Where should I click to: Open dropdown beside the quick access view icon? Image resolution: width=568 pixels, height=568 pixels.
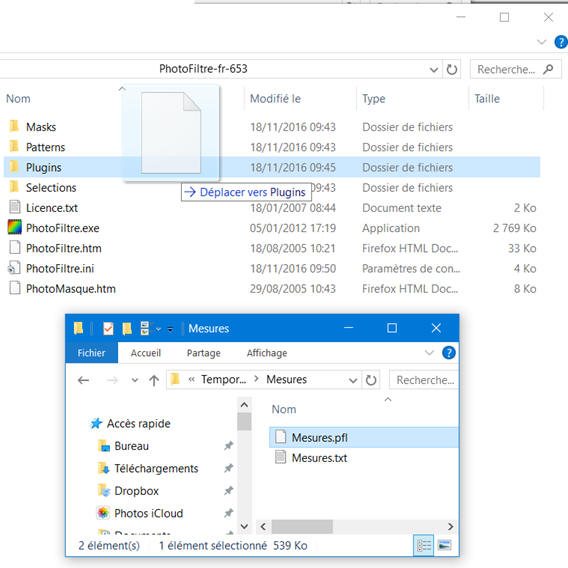tap(158, 329)
